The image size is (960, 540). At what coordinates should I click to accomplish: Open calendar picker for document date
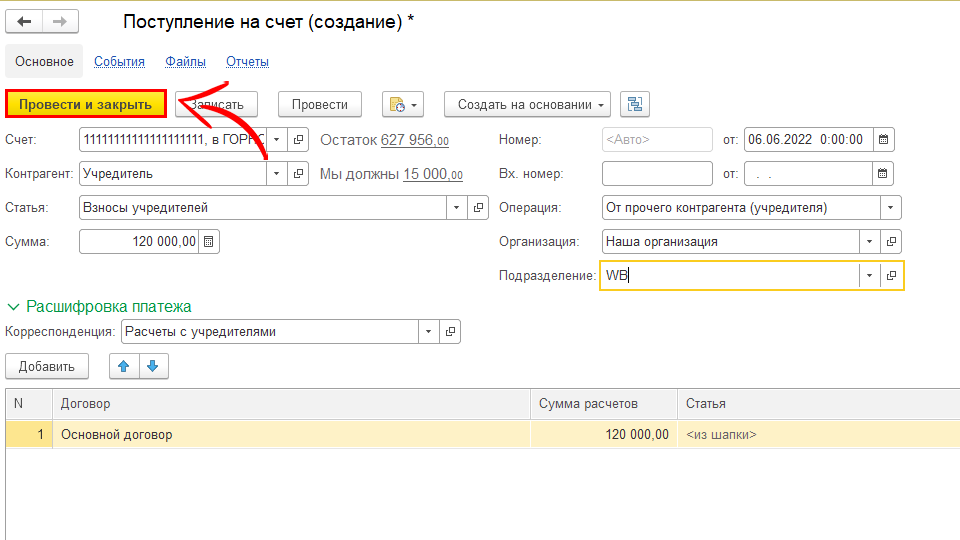(x=883, y=140)
